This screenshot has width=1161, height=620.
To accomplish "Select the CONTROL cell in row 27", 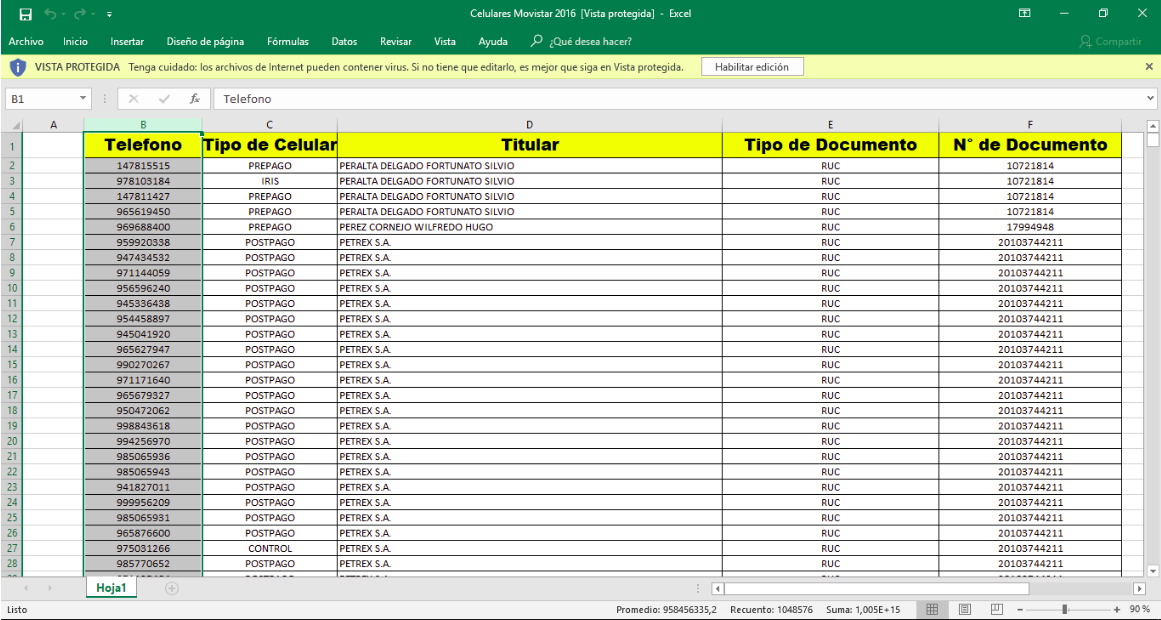I will 270,549.
